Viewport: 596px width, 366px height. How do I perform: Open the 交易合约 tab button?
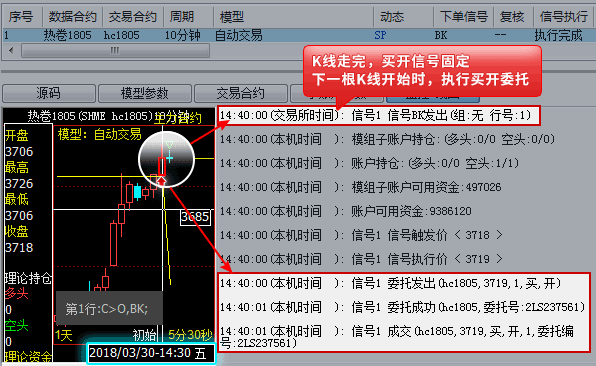tap(240, 93)
